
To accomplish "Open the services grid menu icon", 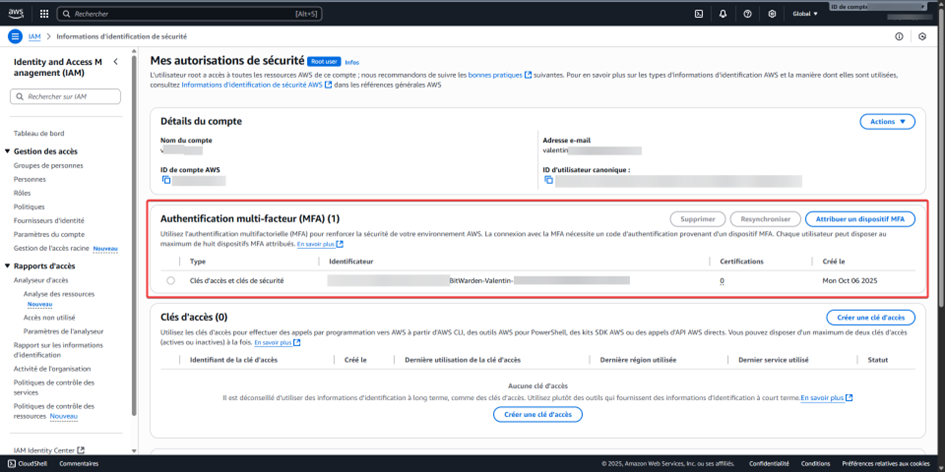I will 44,13.
